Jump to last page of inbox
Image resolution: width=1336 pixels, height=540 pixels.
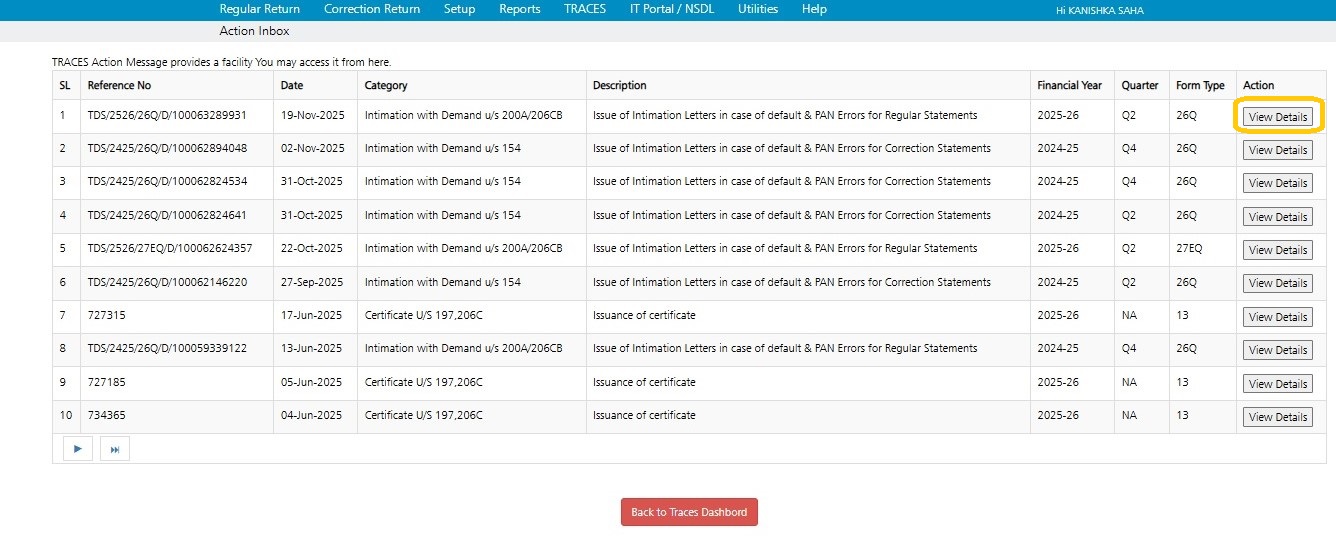click(x=115, y=450)
